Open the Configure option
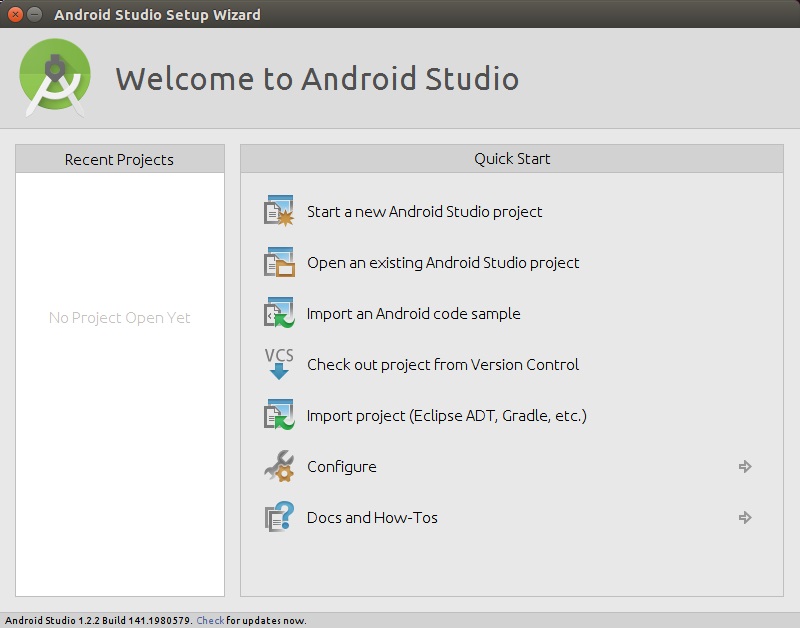 342,466
